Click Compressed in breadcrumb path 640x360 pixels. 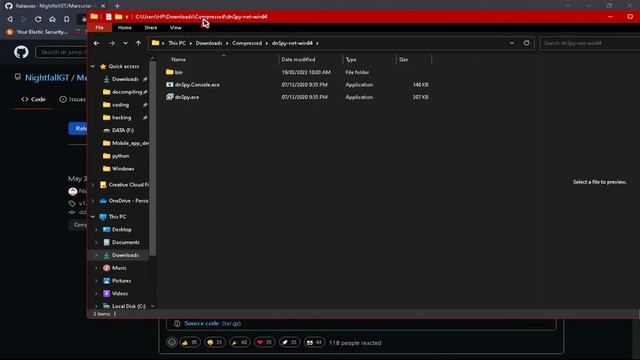coord(247,43)
